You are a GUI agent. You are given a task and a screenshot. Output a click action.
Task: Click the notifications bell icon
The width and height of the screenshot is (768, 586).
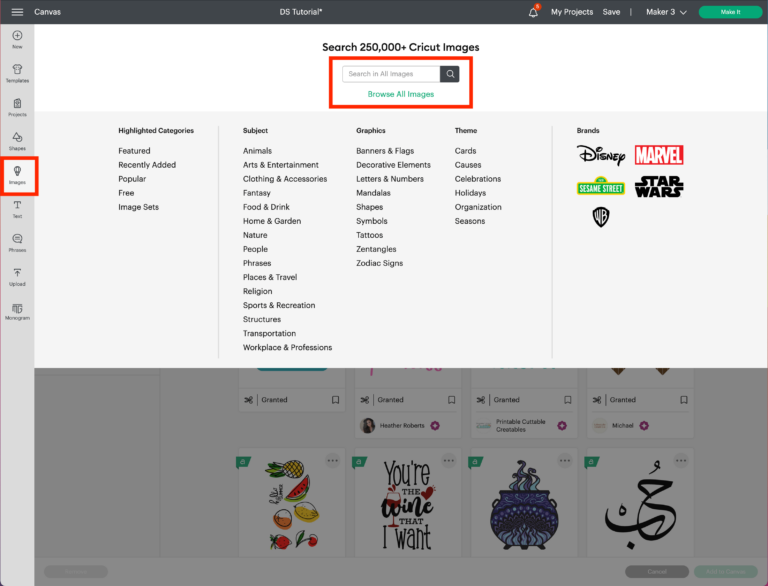pyautogui.click(x=533, y=12)
